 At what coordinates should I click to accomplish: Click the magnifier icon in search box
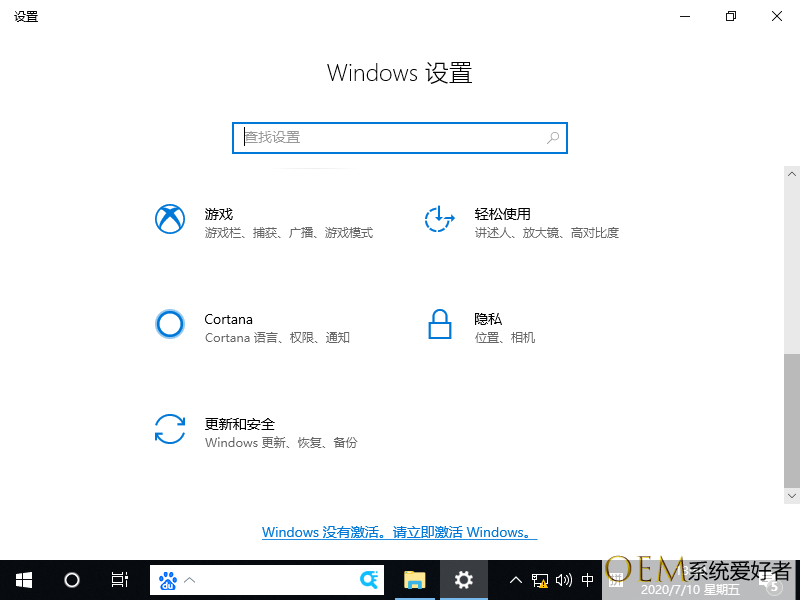coord(553,138)
